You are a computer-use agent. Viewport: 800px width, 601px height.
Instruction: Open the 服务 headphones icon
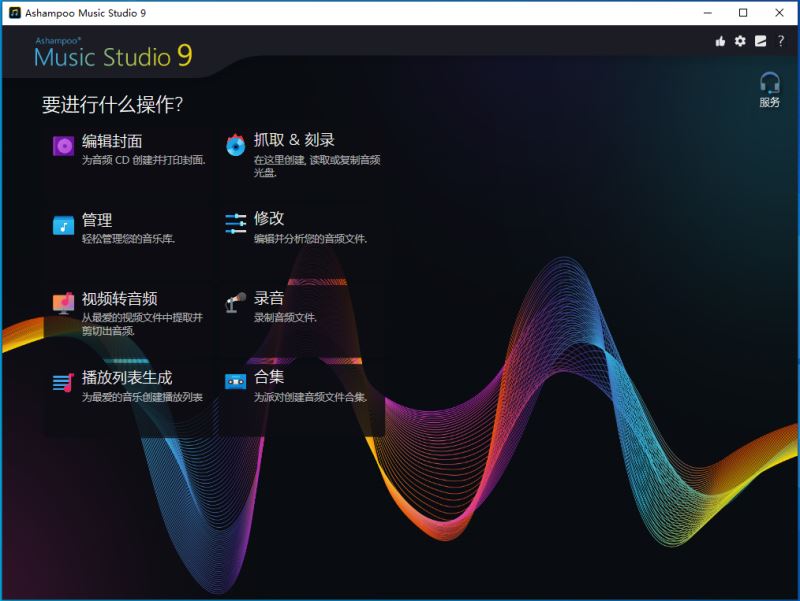[769, 82]
